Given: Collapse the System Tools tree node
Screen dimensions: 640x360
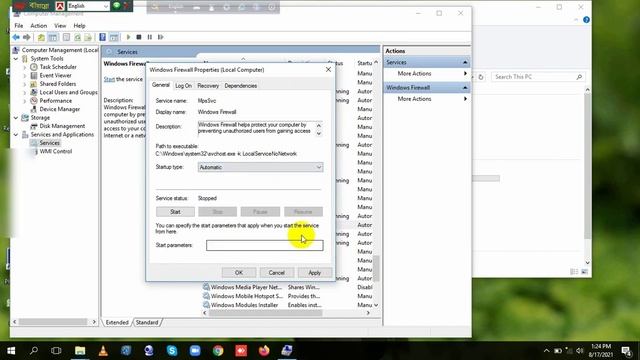Looking at the screenshot, I should (x=16, y=59).
